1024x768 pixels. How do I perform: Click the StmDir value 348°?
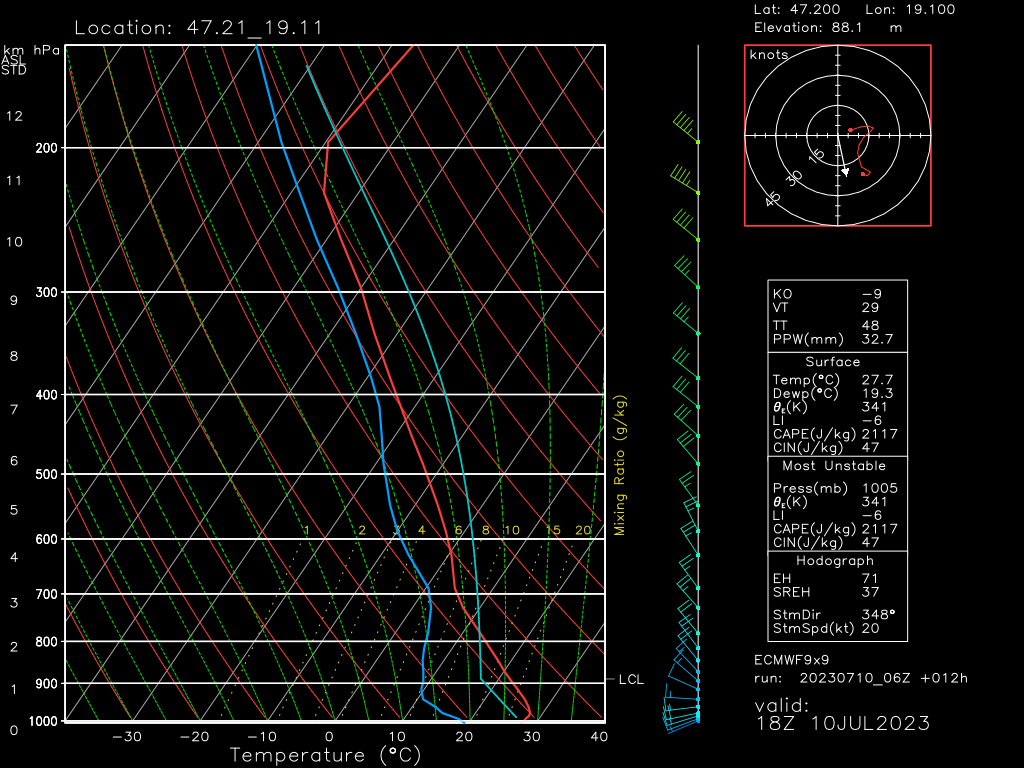pos(880,615)
